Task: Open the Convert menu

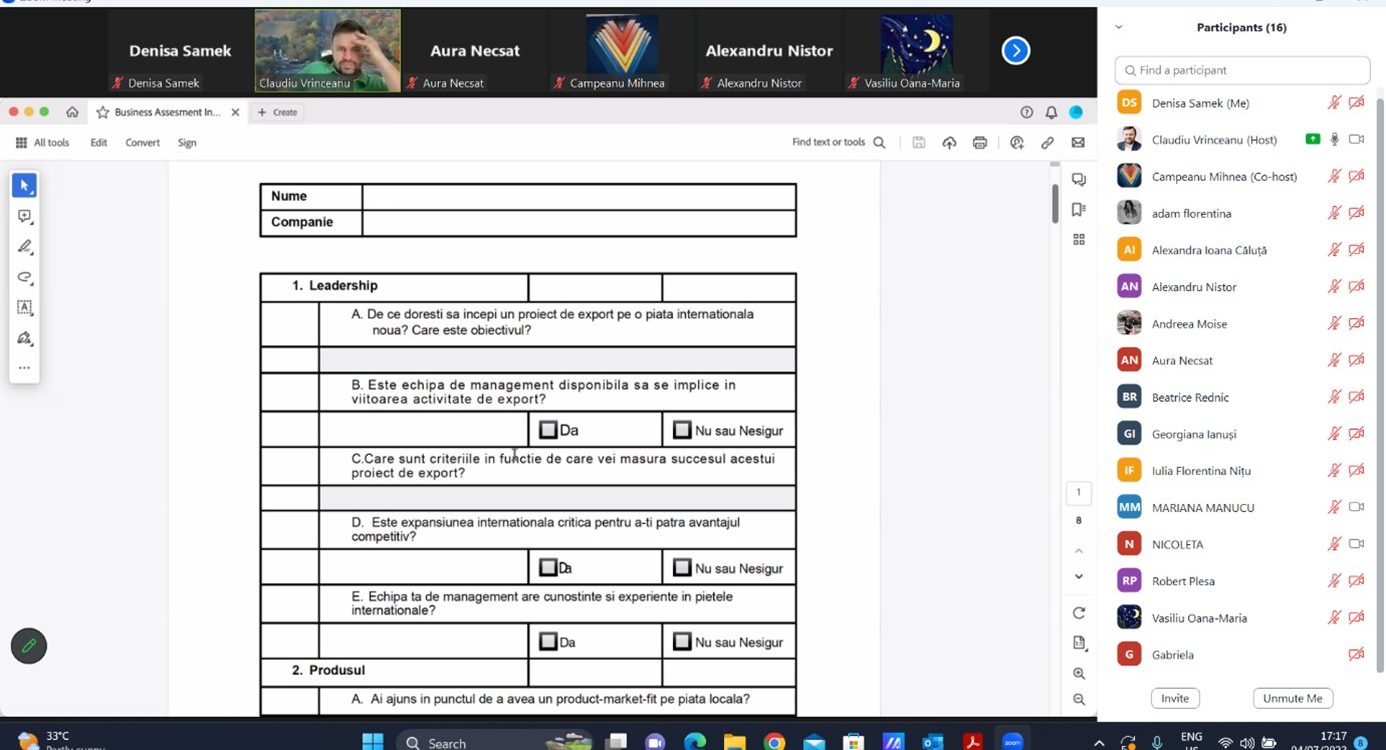Action: coord(142,143)
